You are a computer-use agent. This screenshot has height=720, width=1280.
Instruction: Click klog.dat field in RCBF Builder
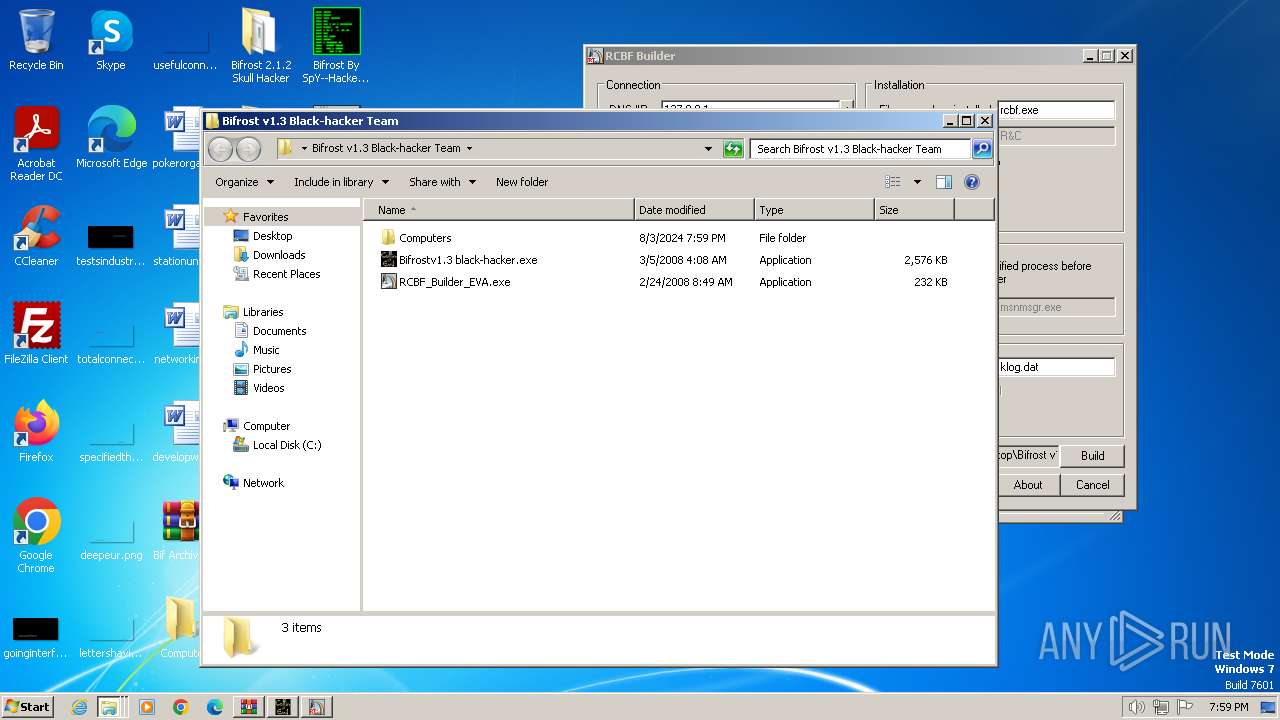click(1055, 367)
